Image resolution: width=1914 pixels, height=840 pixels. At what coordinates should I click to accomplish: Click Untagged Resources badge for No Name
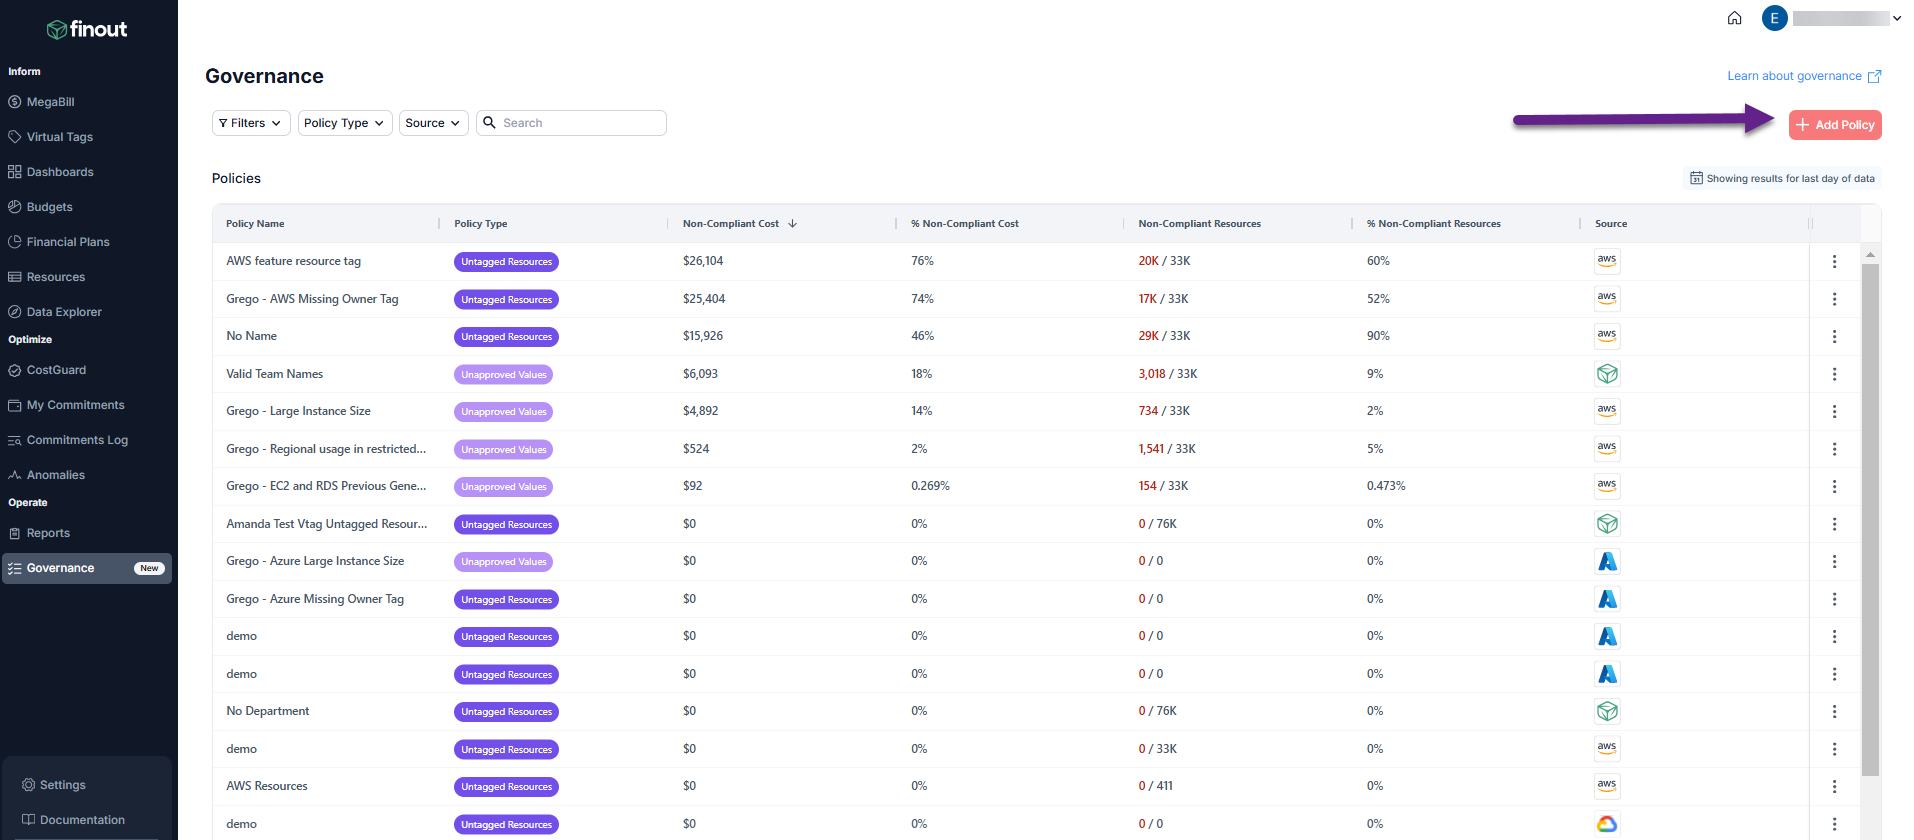506,337
